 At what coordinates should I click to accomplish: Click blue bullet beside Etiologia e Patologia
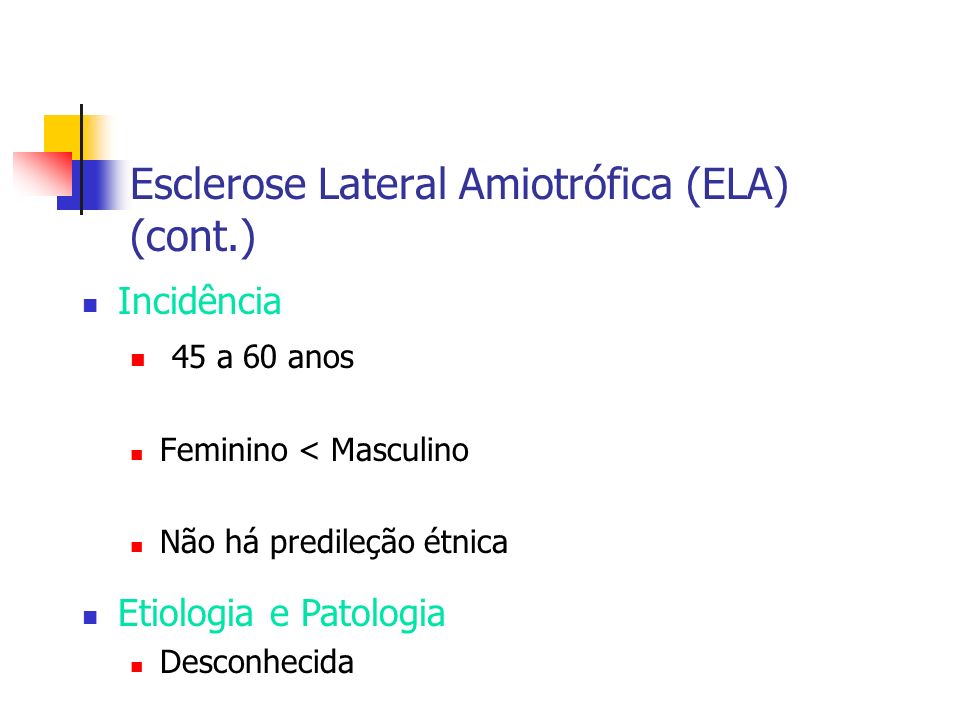pos(90,617)
